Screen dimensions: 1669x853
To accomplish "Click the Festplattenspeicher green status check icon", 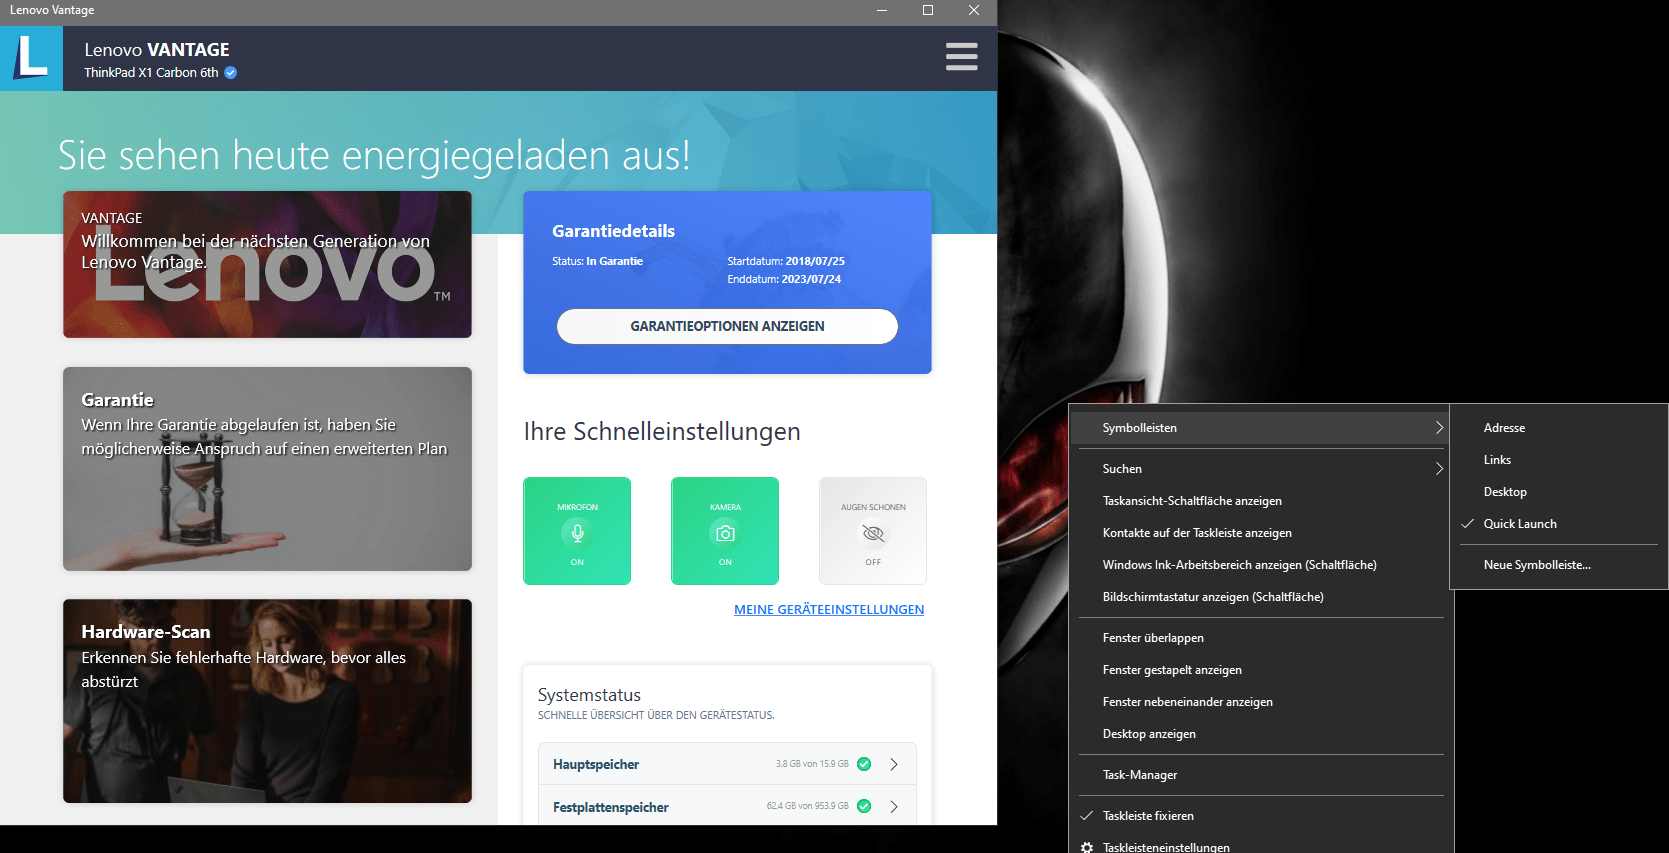I will [864, 806].
